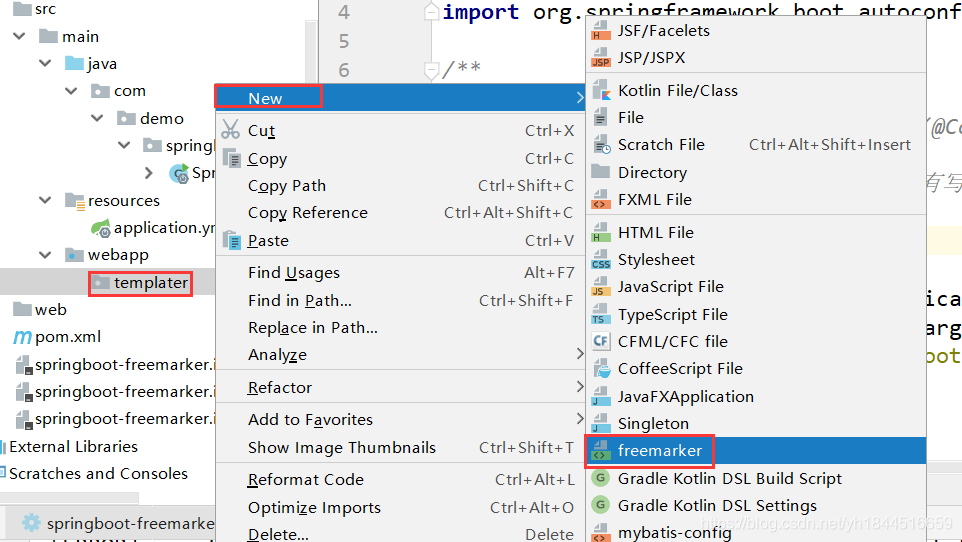The height and width of the screenshot is (542, 962).
Task: Open the Analyze submenu arrow
Action: [580, 354]
